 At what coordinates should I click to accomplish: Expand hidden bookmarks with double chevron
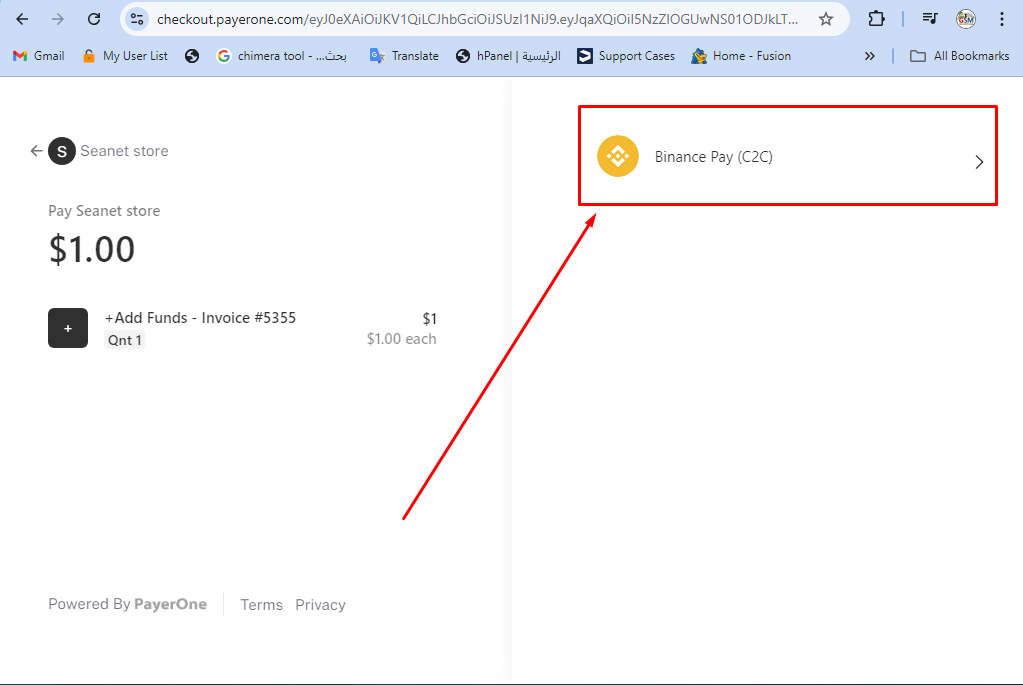(870, 56)
